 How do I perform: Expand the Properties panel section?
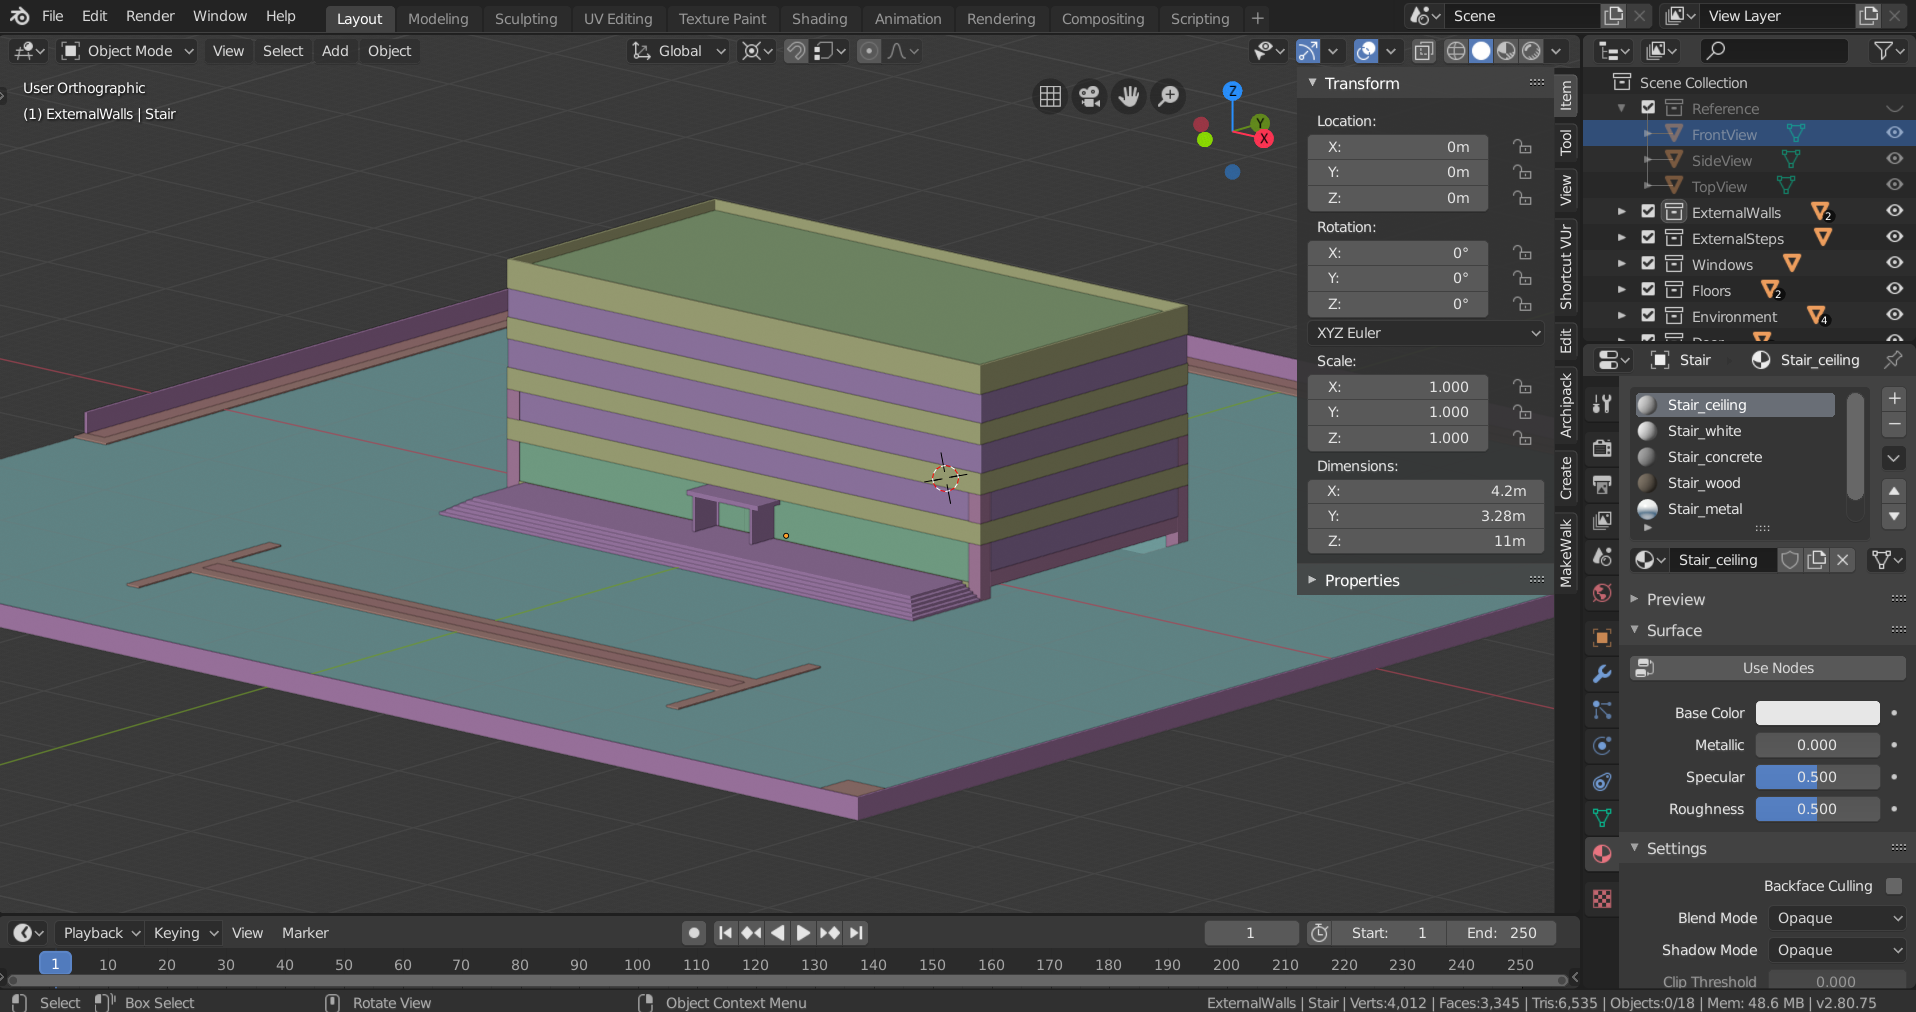click(x=1361, y=580)
